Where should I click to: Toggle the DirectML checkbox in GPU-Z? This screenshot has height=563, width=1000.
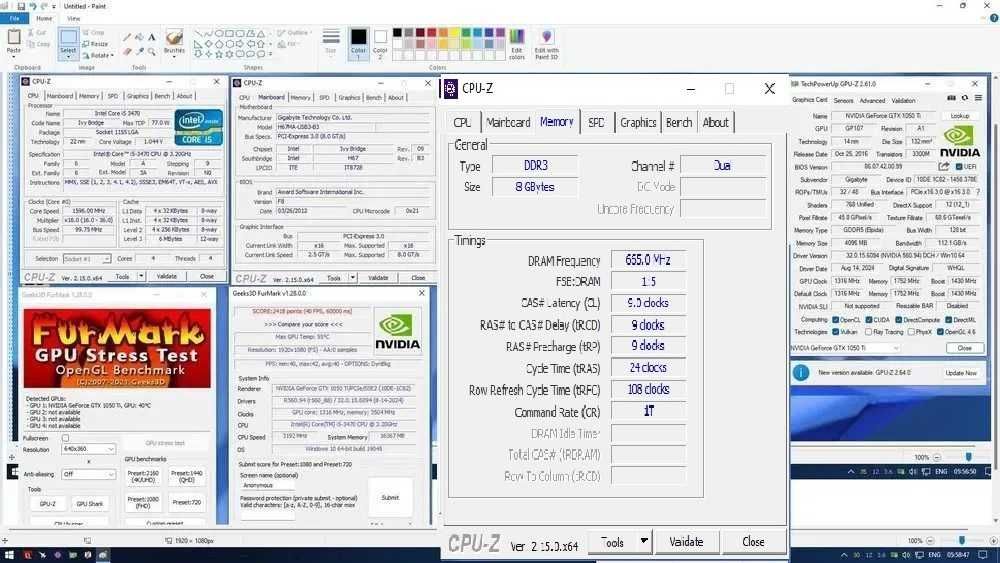pos(948,320)
